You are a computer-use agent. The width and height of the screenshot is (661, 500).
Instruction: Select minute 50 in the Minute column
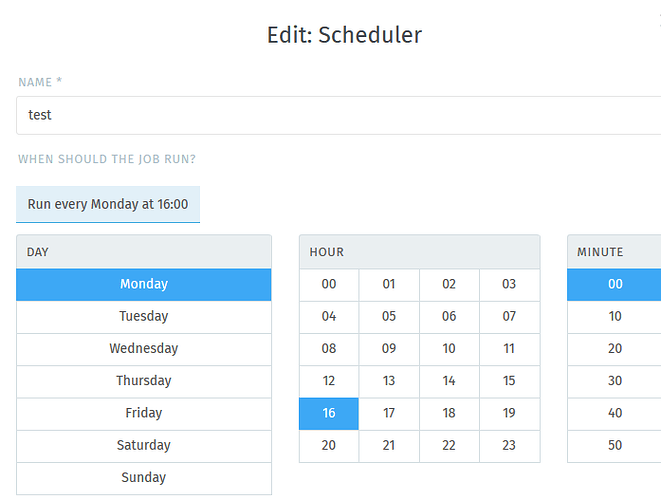615,446
